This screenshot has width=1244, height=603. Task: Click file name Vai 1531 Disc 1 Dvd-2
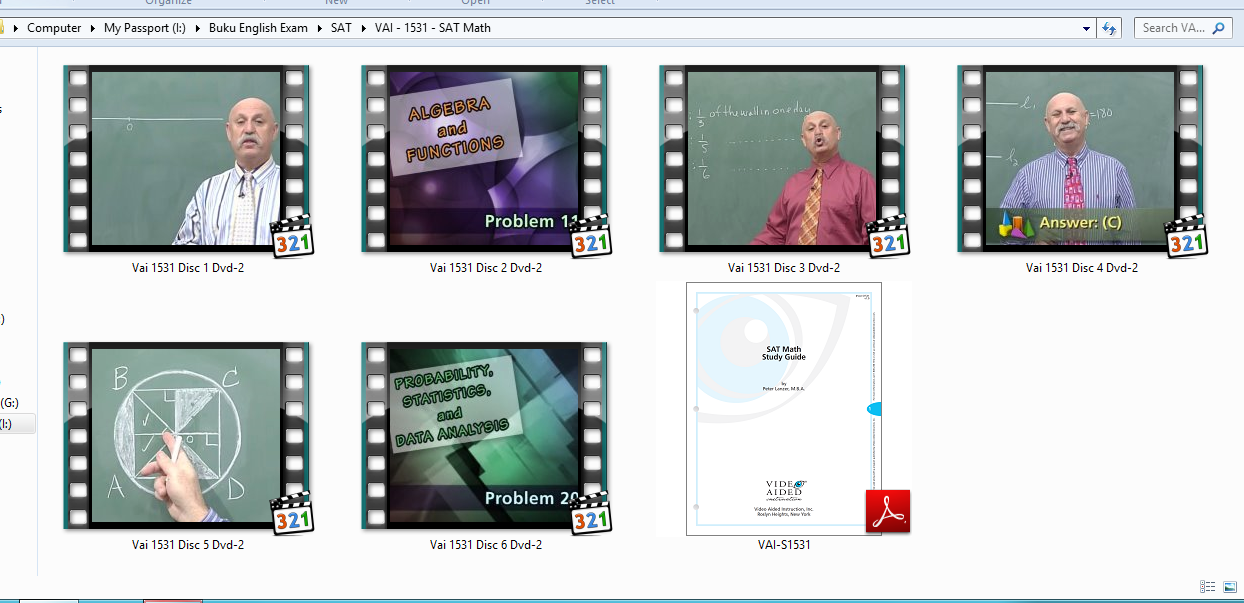(188, 268)
